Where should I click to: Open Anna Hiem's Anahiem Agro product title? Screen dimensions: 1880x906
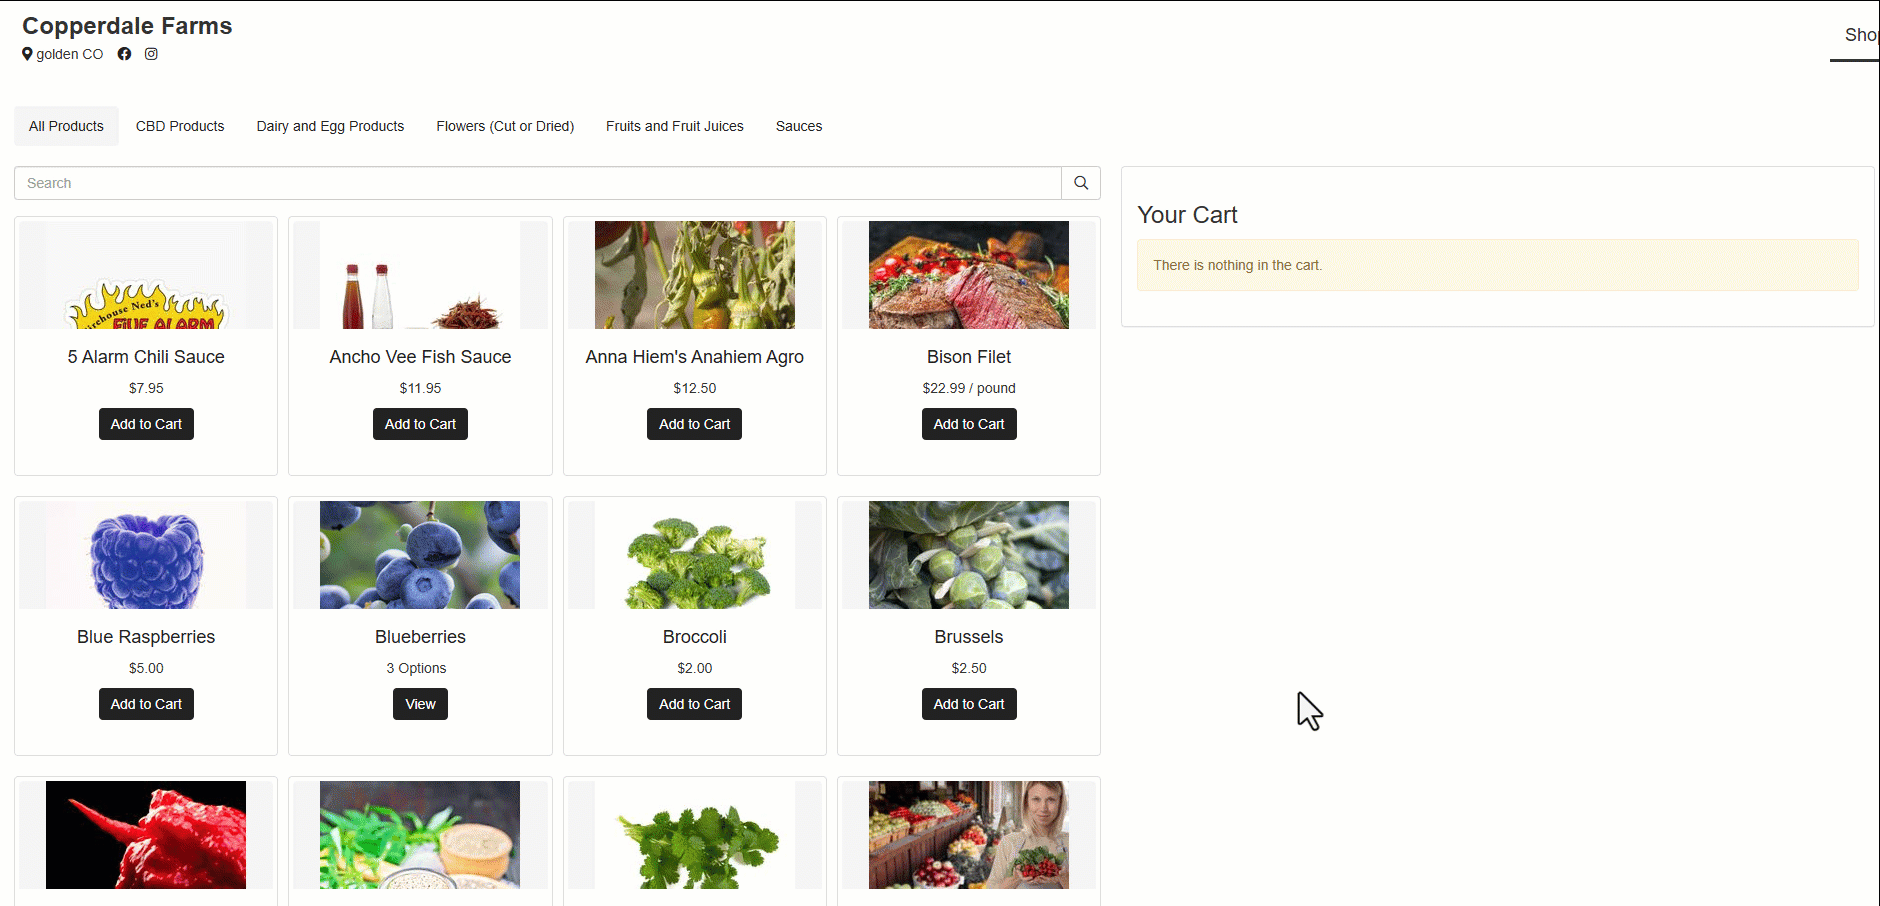click(x=694, y=357)
